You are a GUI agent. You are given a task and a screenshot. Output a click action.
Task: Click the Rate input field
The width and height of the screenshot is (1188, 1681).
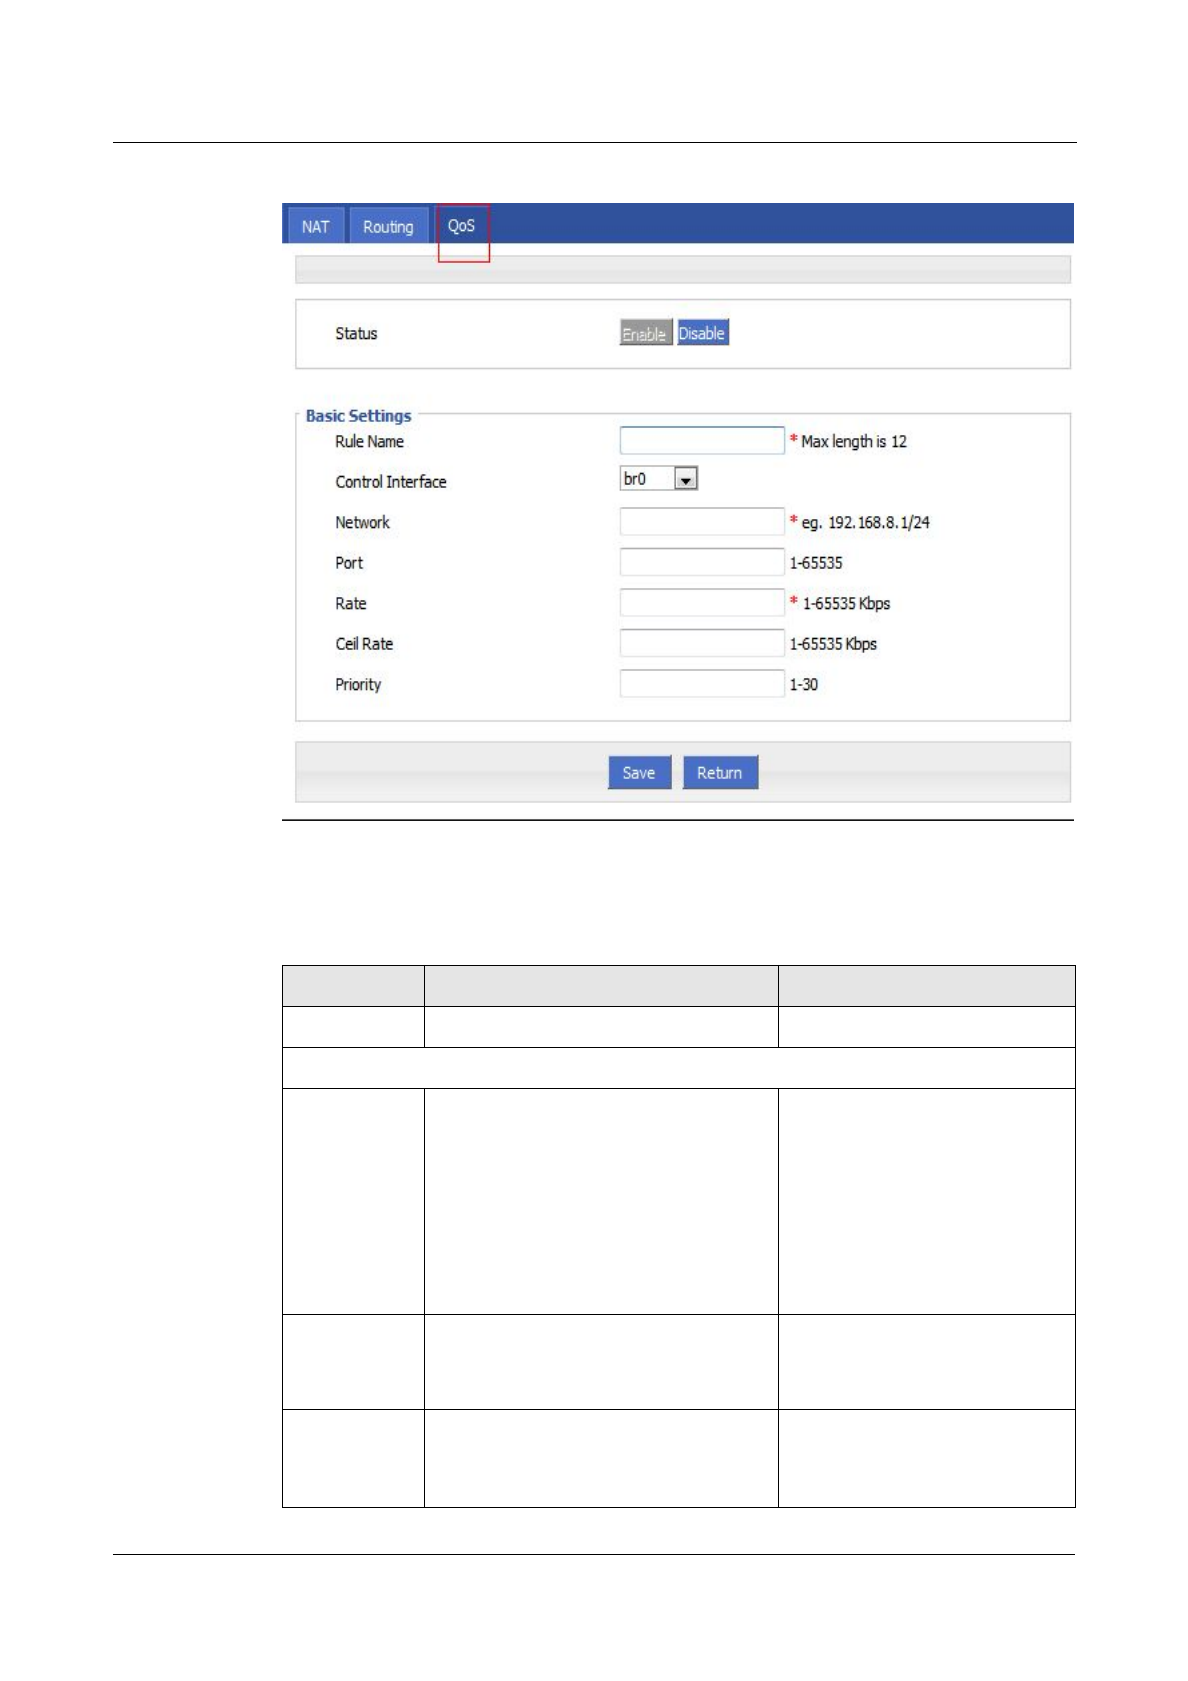[702, 603]
